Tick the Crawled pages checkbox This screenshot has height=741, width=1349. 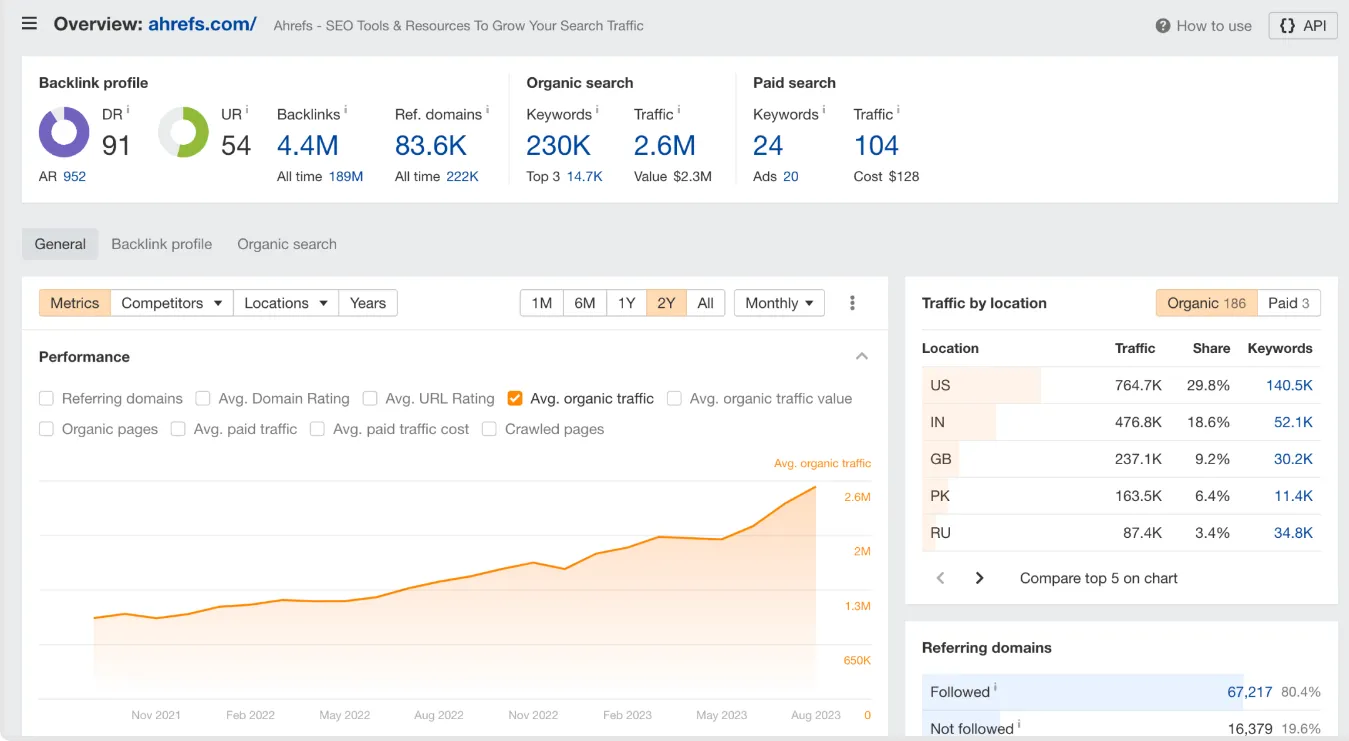pos(489,429)
